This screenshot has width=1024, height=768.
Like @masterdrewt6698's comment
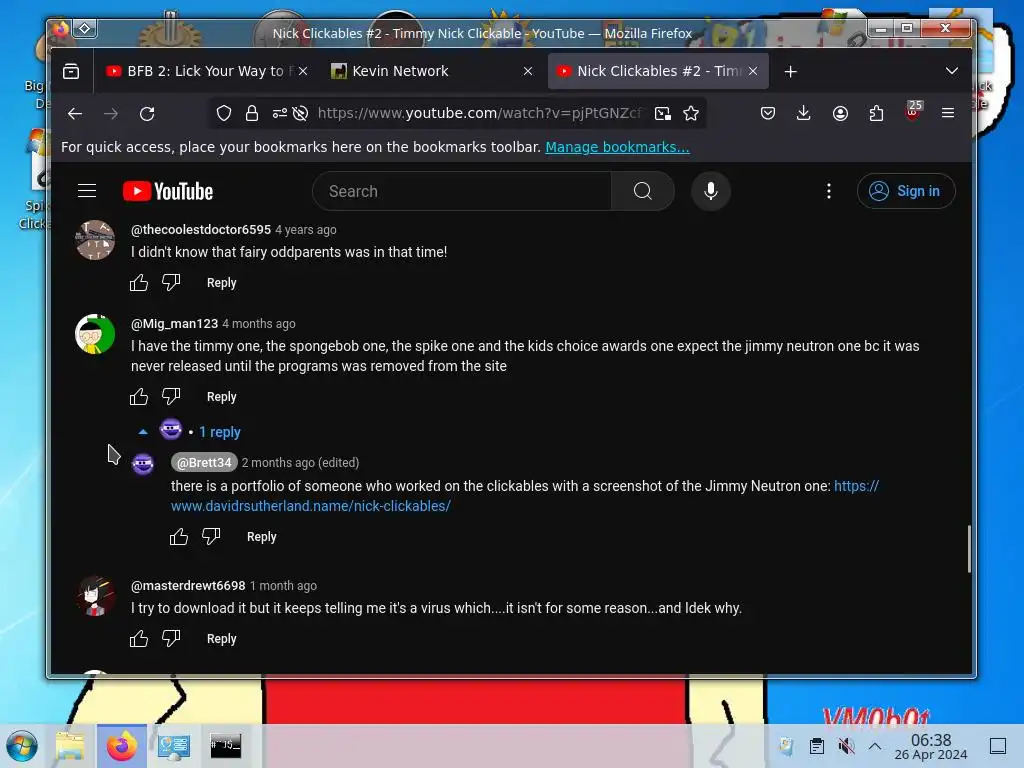click(x=138, y=638)
